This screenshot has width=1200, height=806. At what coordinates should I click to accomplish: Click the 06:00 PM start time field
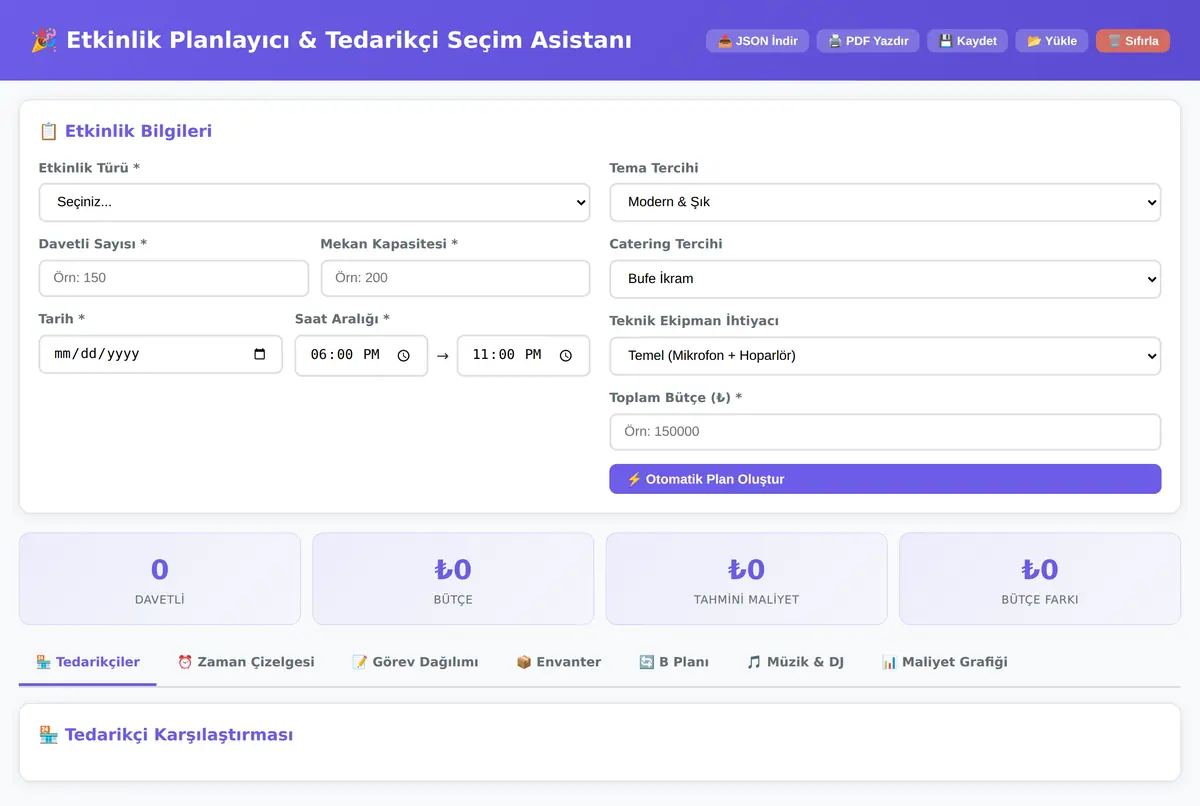click(361, 356)
